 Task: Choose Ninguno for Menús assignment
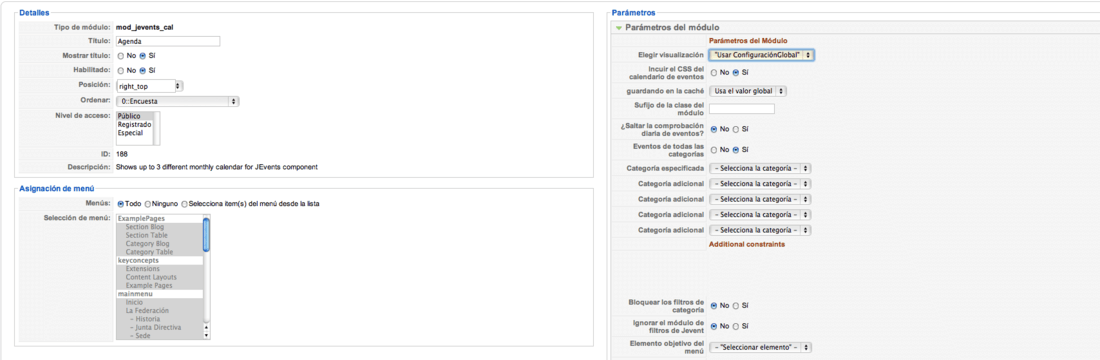[148, 204]
